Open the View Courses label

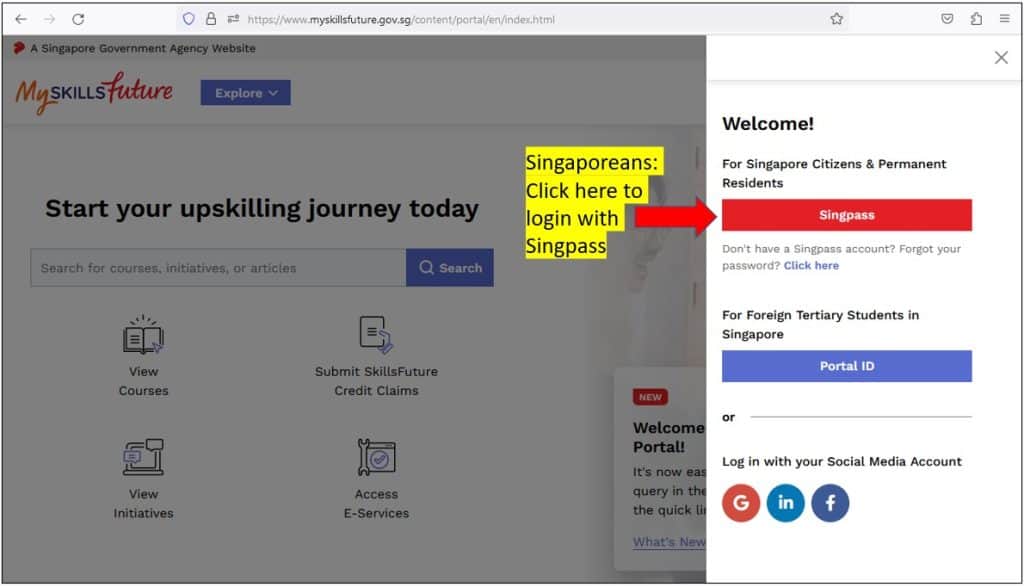pyautogui.click(x=144, y=381)
